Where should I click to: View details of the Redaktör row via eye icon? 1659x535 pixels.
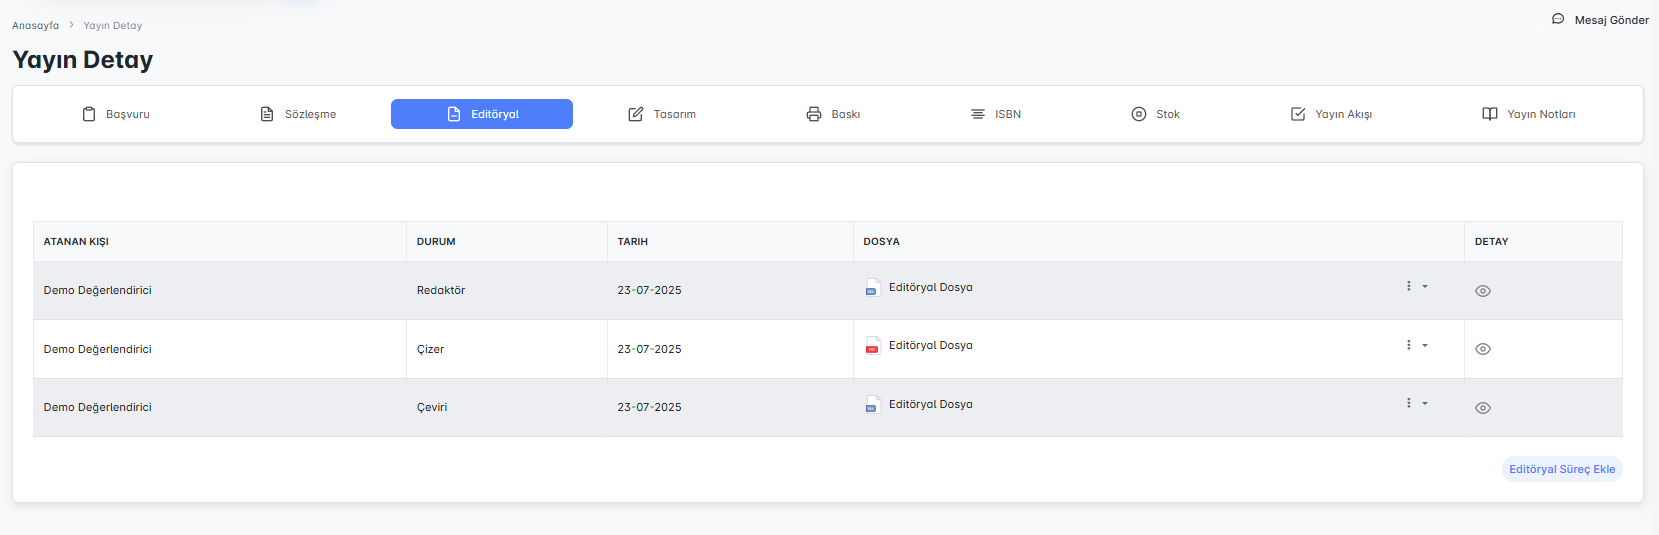tap(1483, 291)
